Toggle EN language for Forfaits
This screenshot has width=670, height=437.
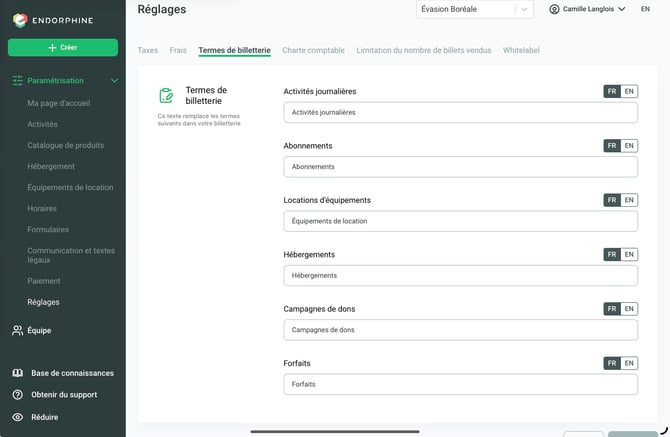tap(629, 363)
